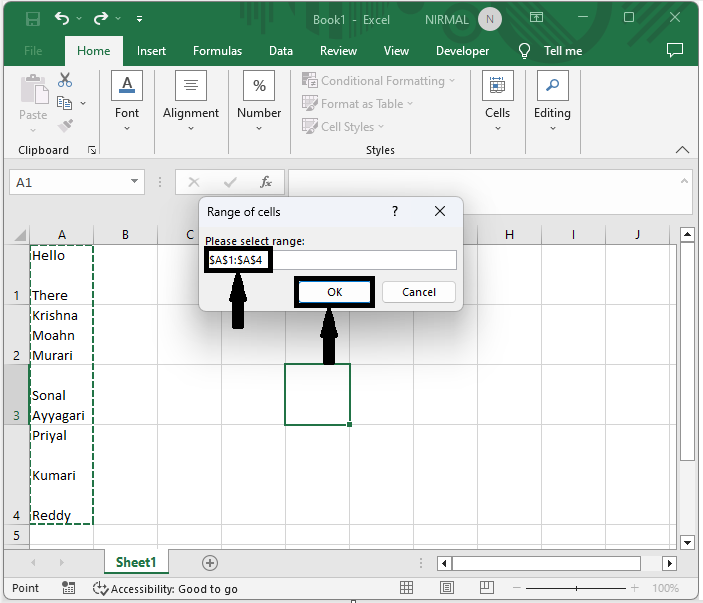703x603 pixels.
Task: Collapse the ribbon with chevron
Action: [683, 150]
